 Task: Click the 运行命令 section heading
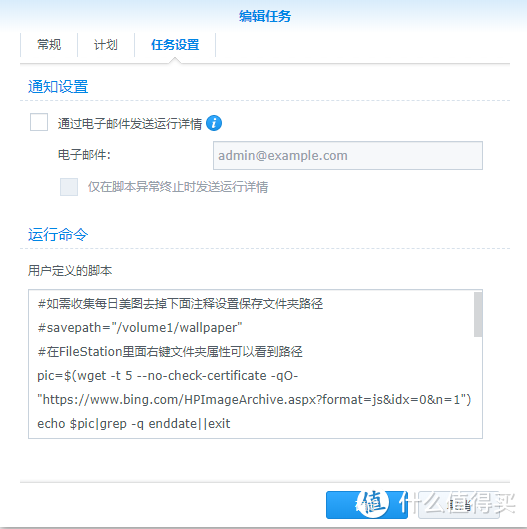[x=58, y=234]
